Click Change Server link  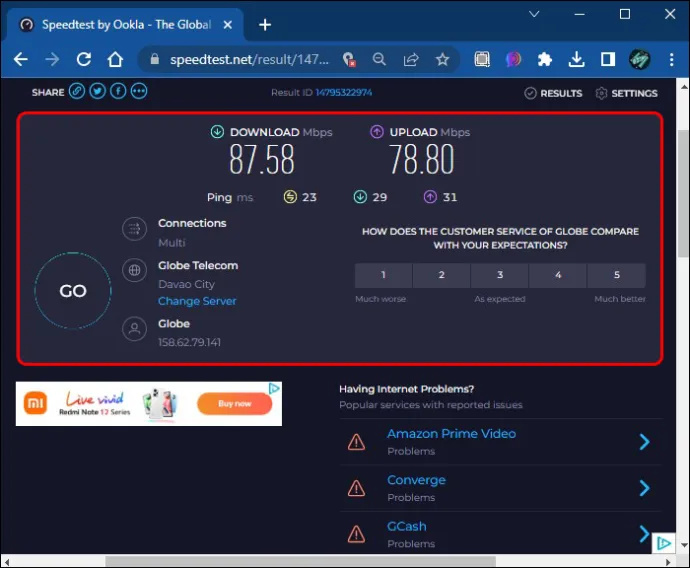tap(197, 301)
